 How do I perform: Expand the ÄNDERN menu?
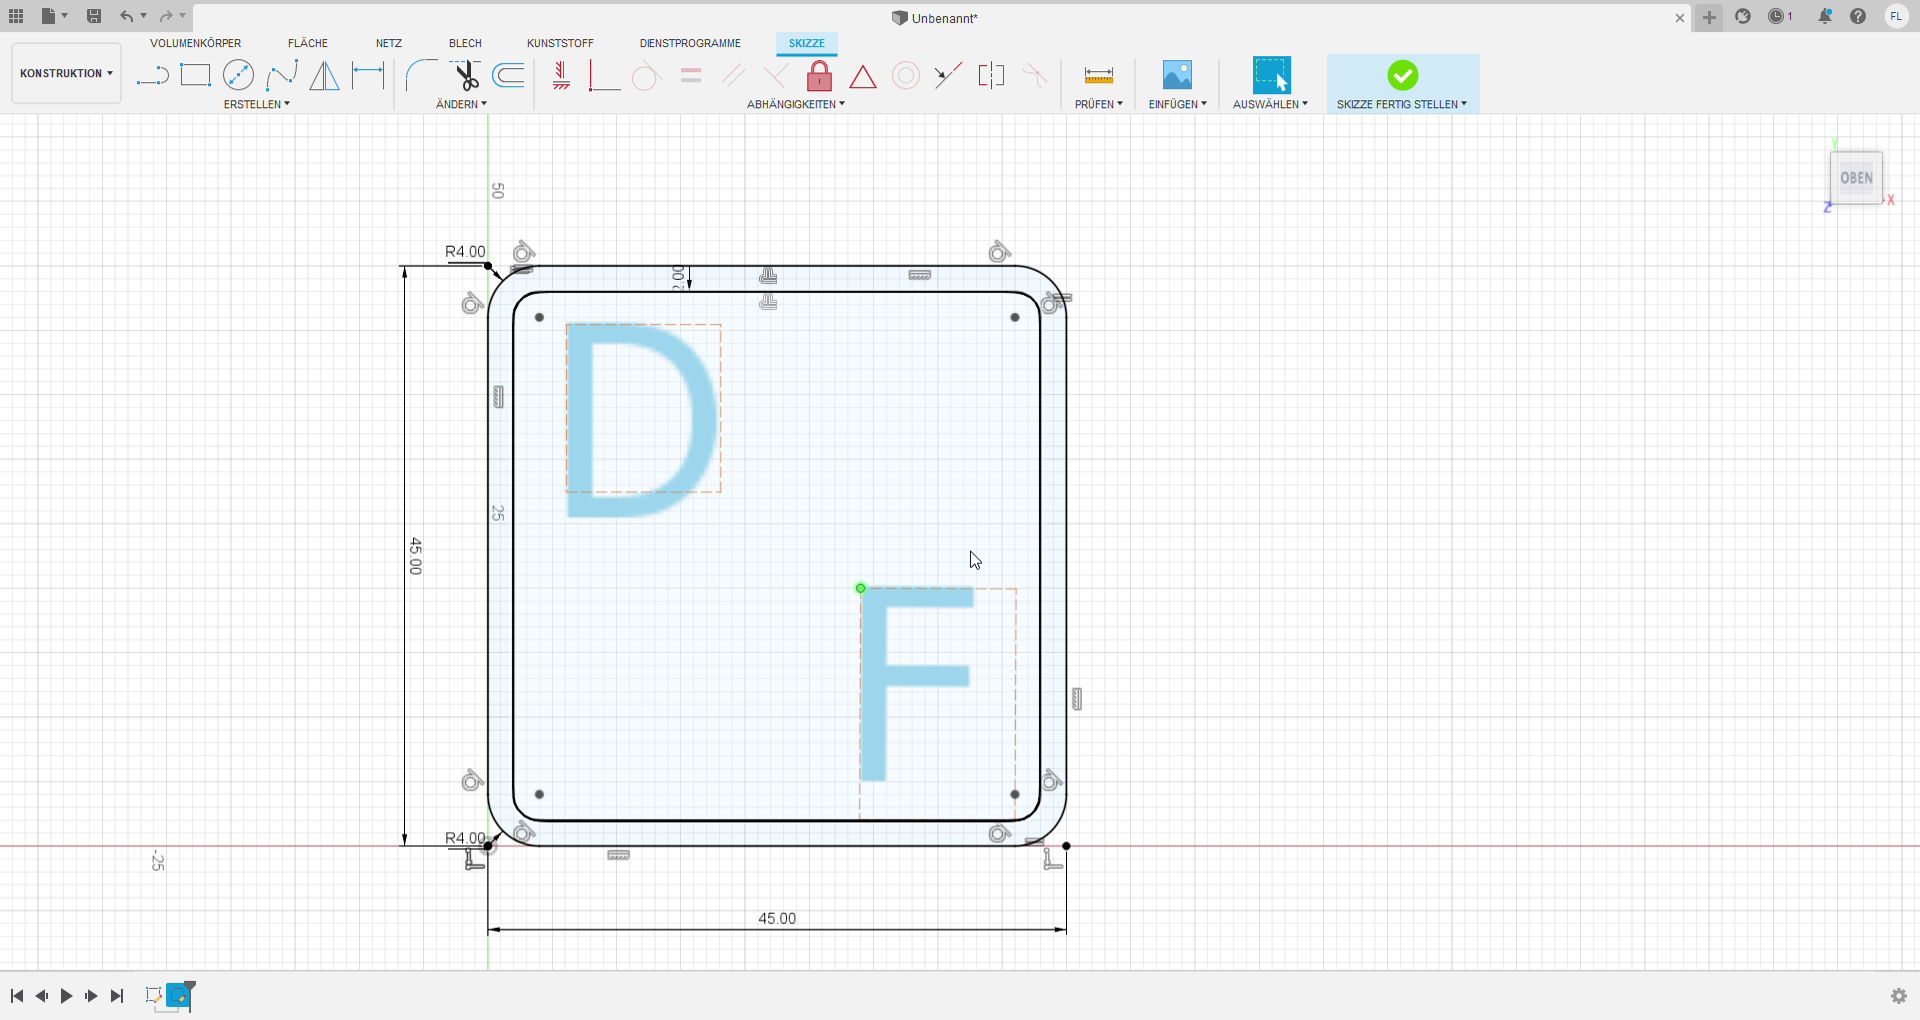point(461,104)
